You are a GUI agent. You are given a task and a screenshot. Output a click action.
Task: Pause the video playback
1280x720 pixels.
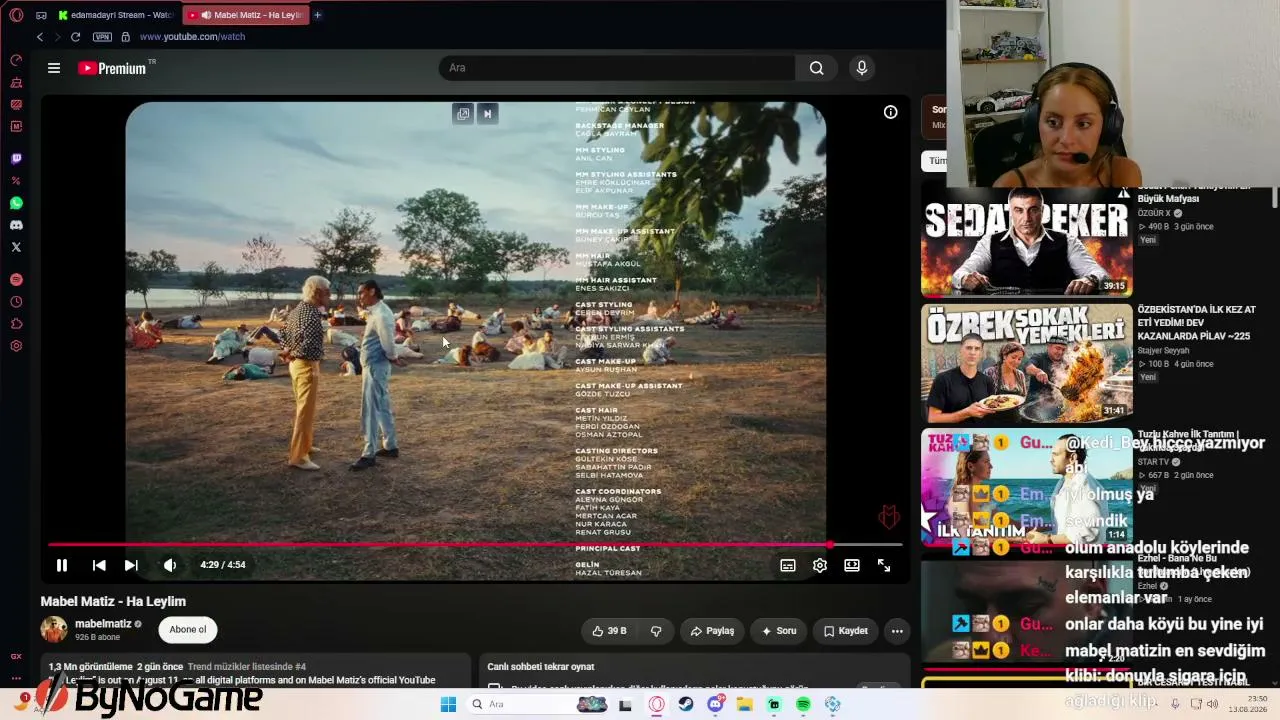(x=62, y=565)
